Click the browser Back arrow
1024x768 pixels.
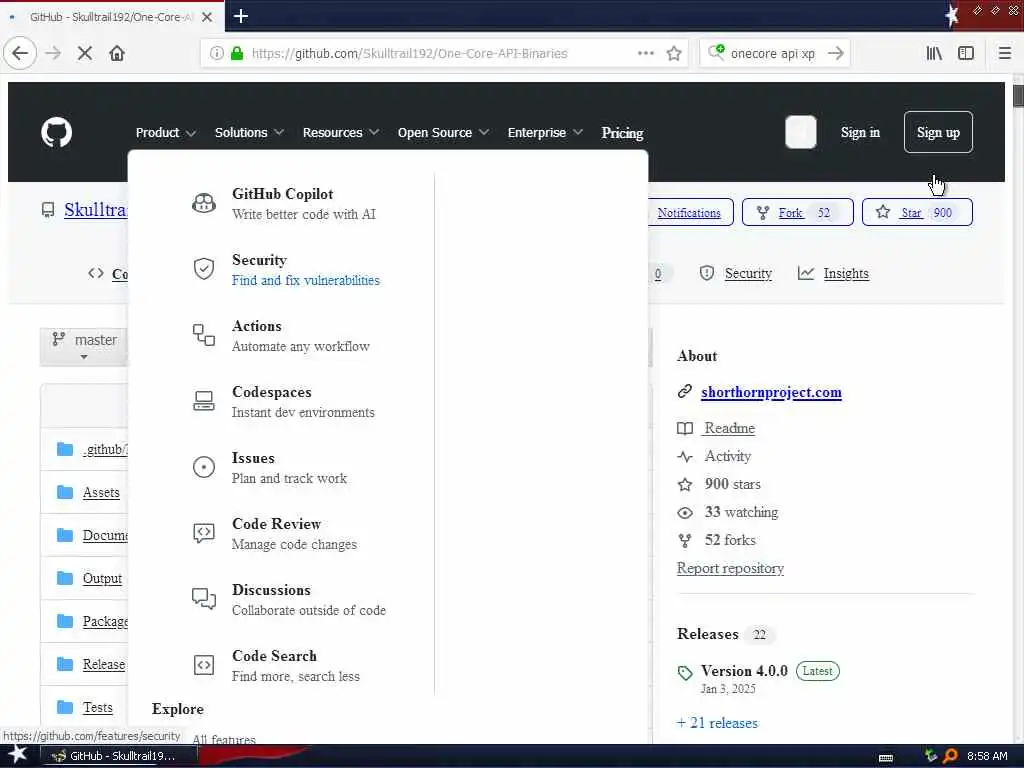point(20,53)
